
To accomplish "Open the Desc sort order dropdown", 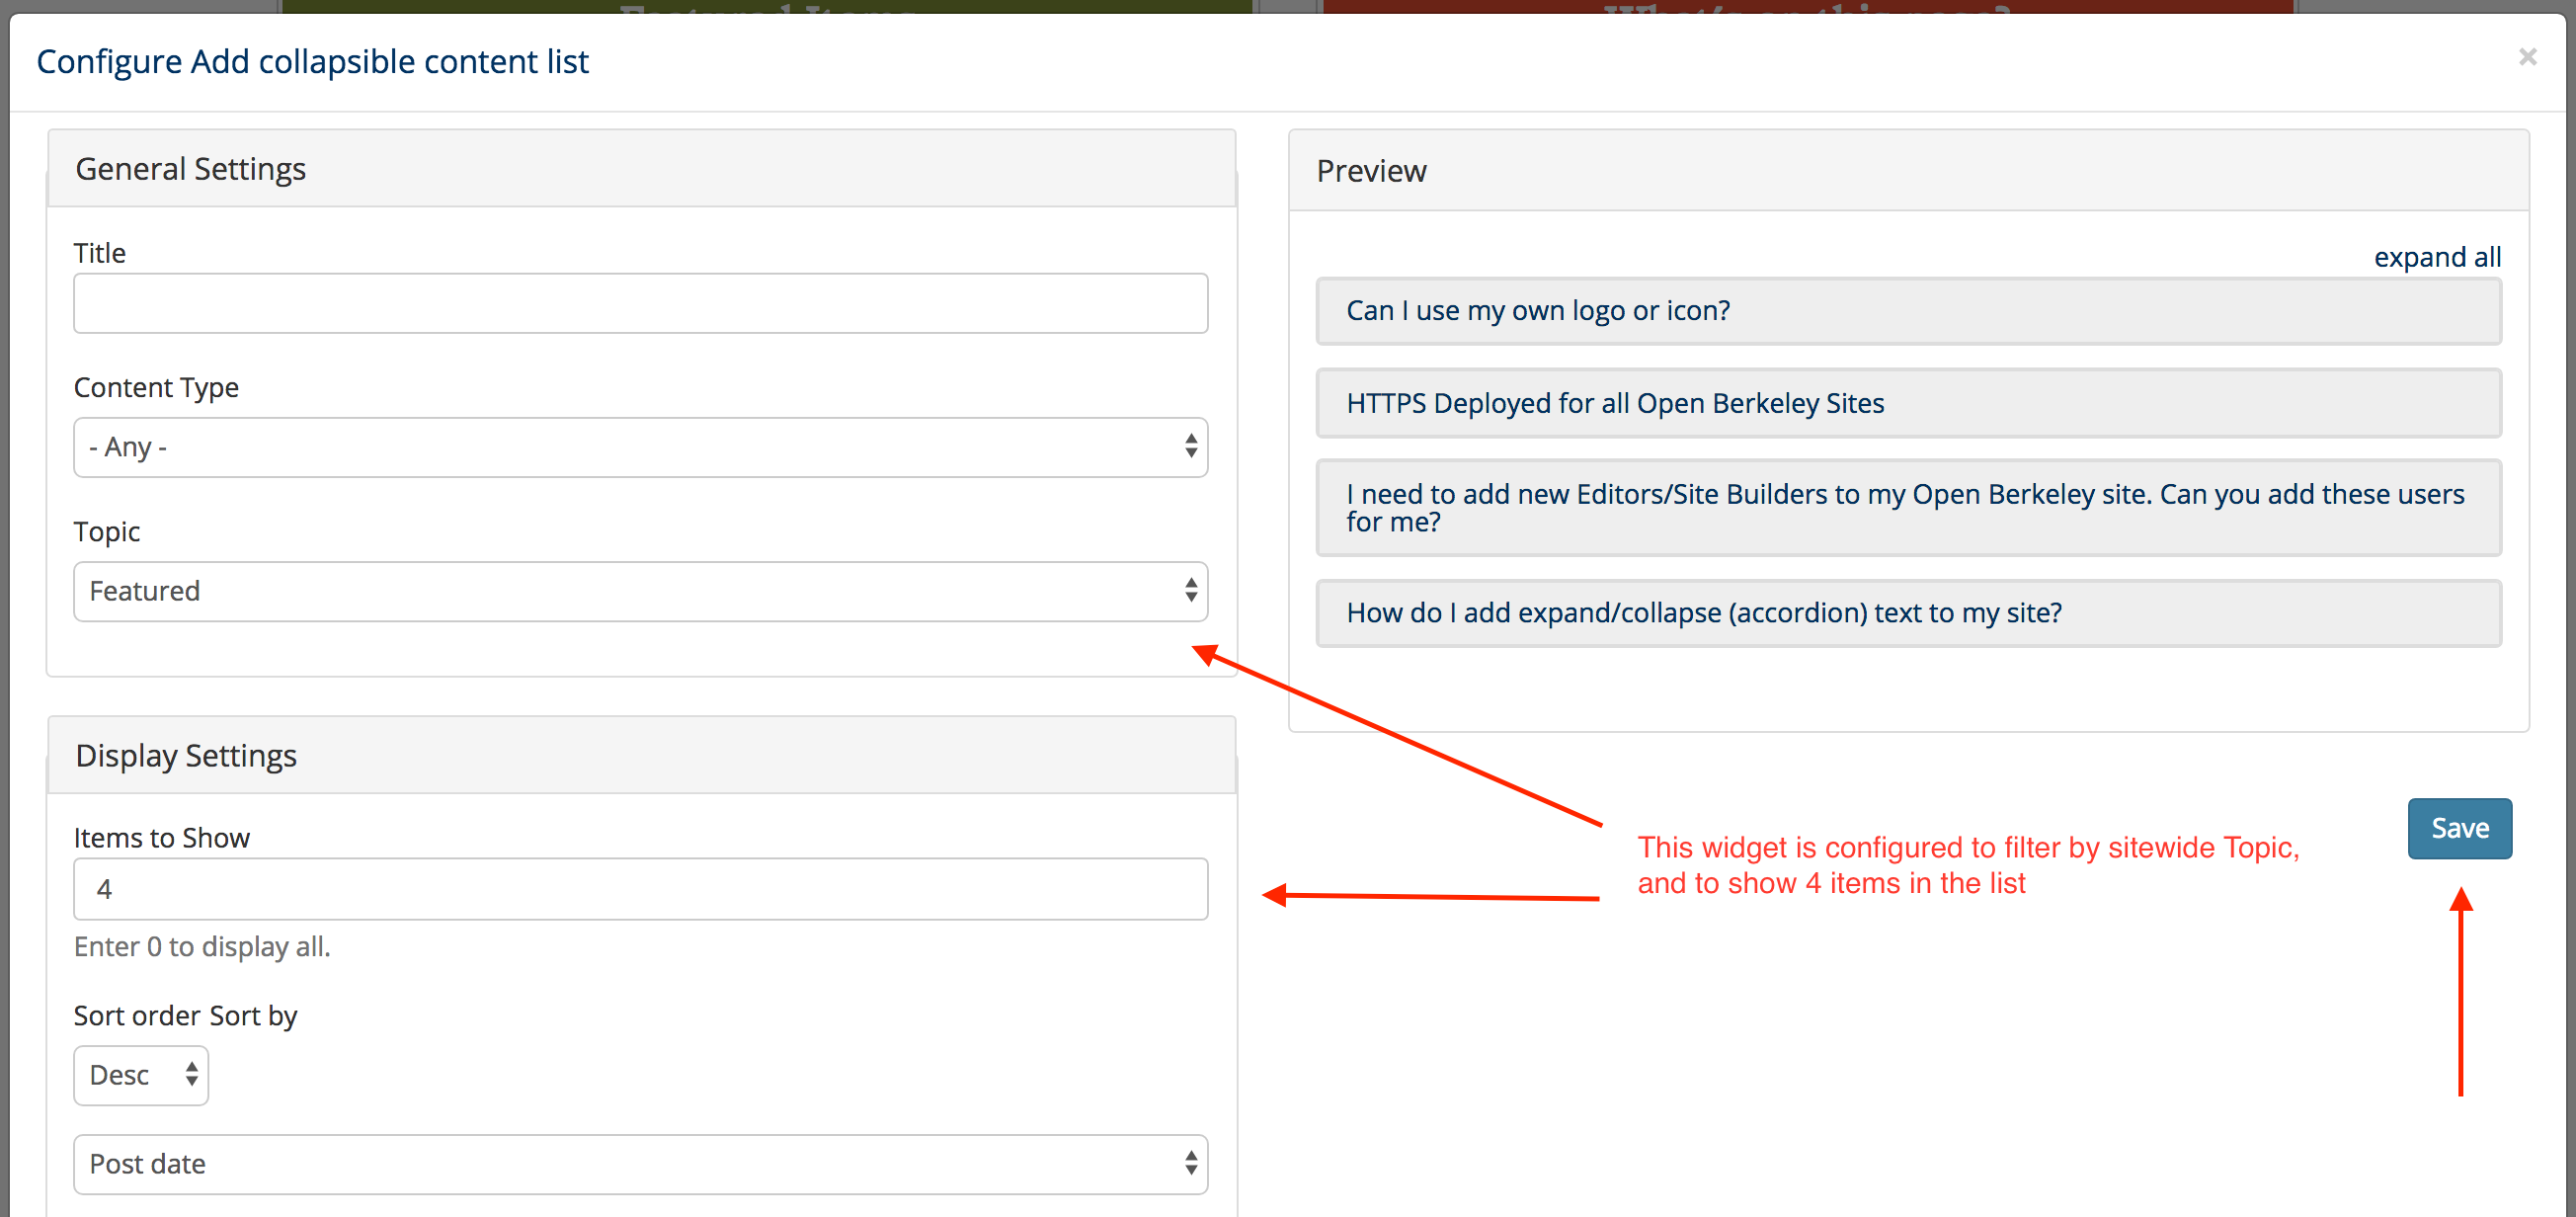I will click(x=141, y=1075).
